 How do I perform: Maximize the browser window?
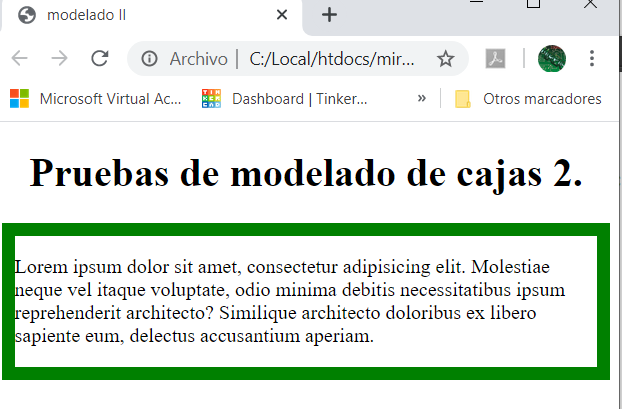point(533,3)
